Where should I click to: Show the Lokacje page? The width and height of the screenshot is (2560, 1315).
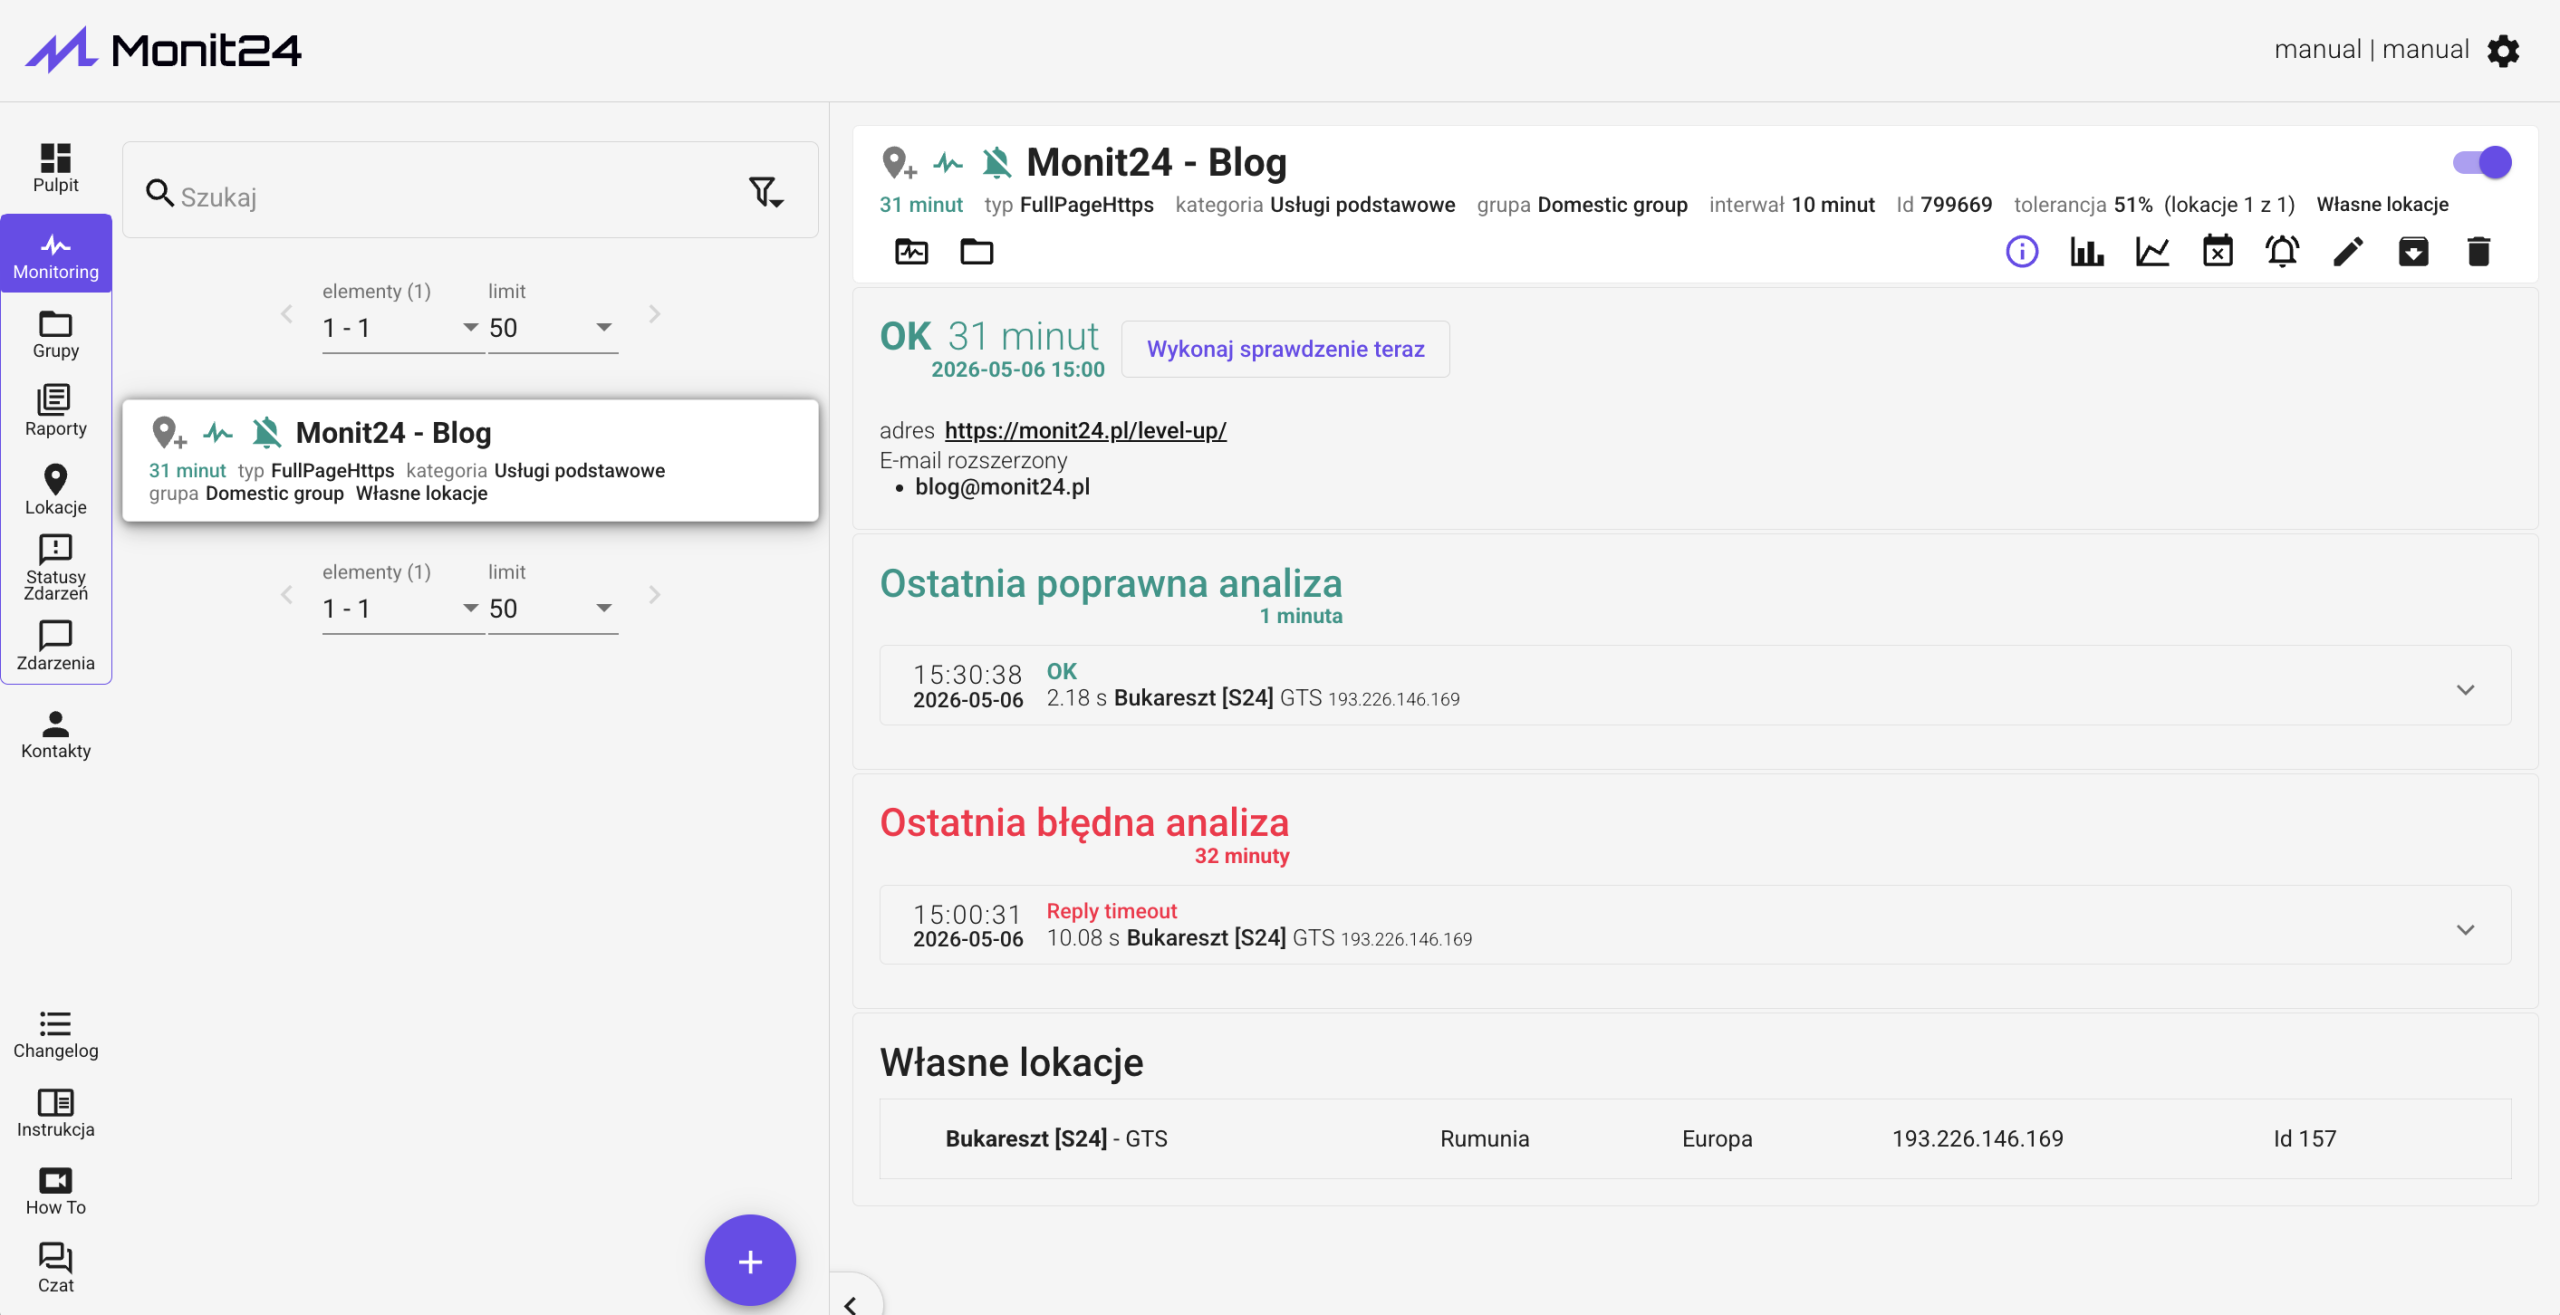coord(55,490)
